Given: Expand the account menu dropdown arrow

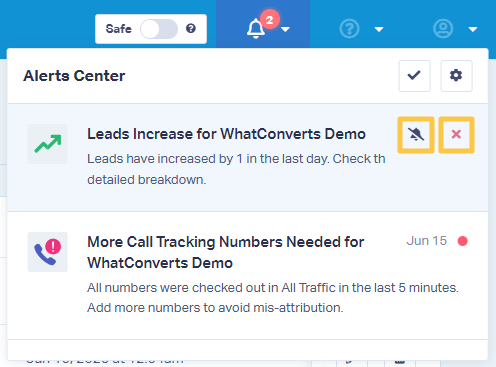Looking at the screenshot, I should tap(473, 30).
